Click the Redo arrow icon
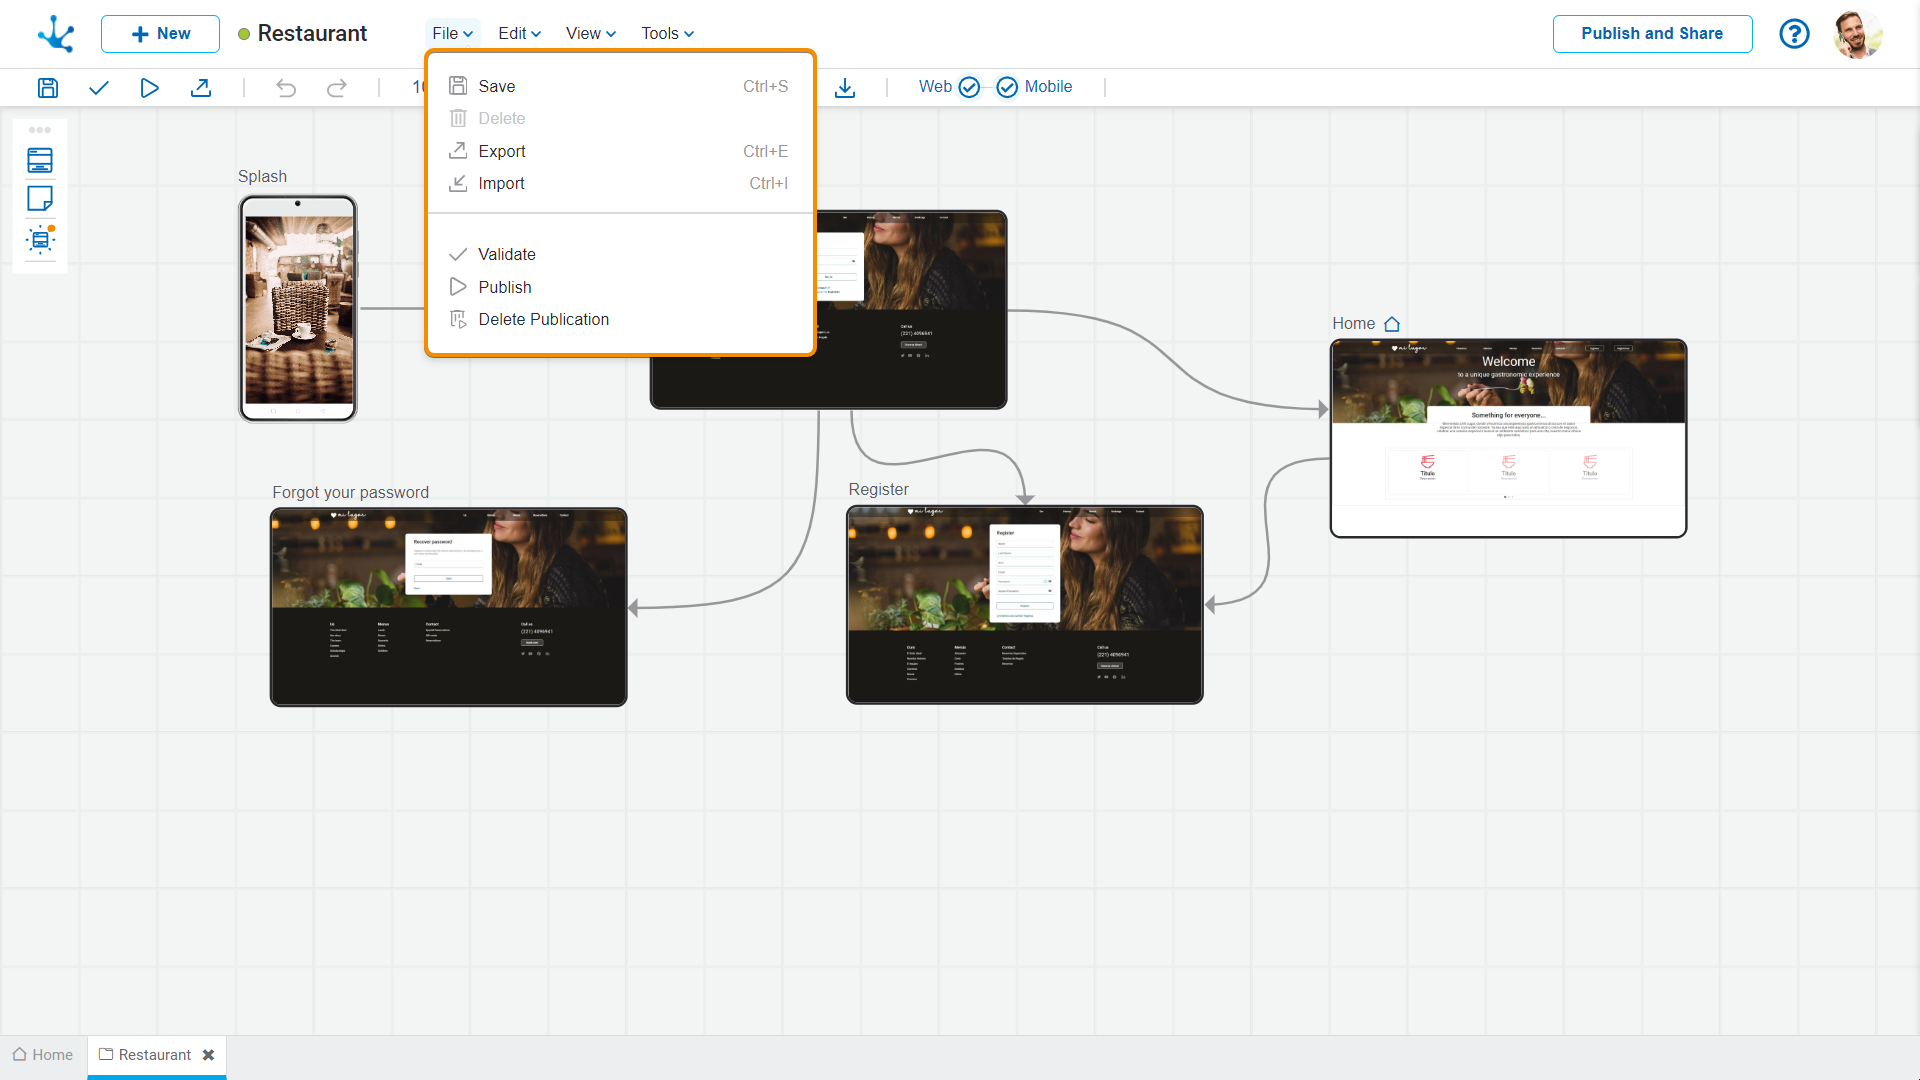 338,87
